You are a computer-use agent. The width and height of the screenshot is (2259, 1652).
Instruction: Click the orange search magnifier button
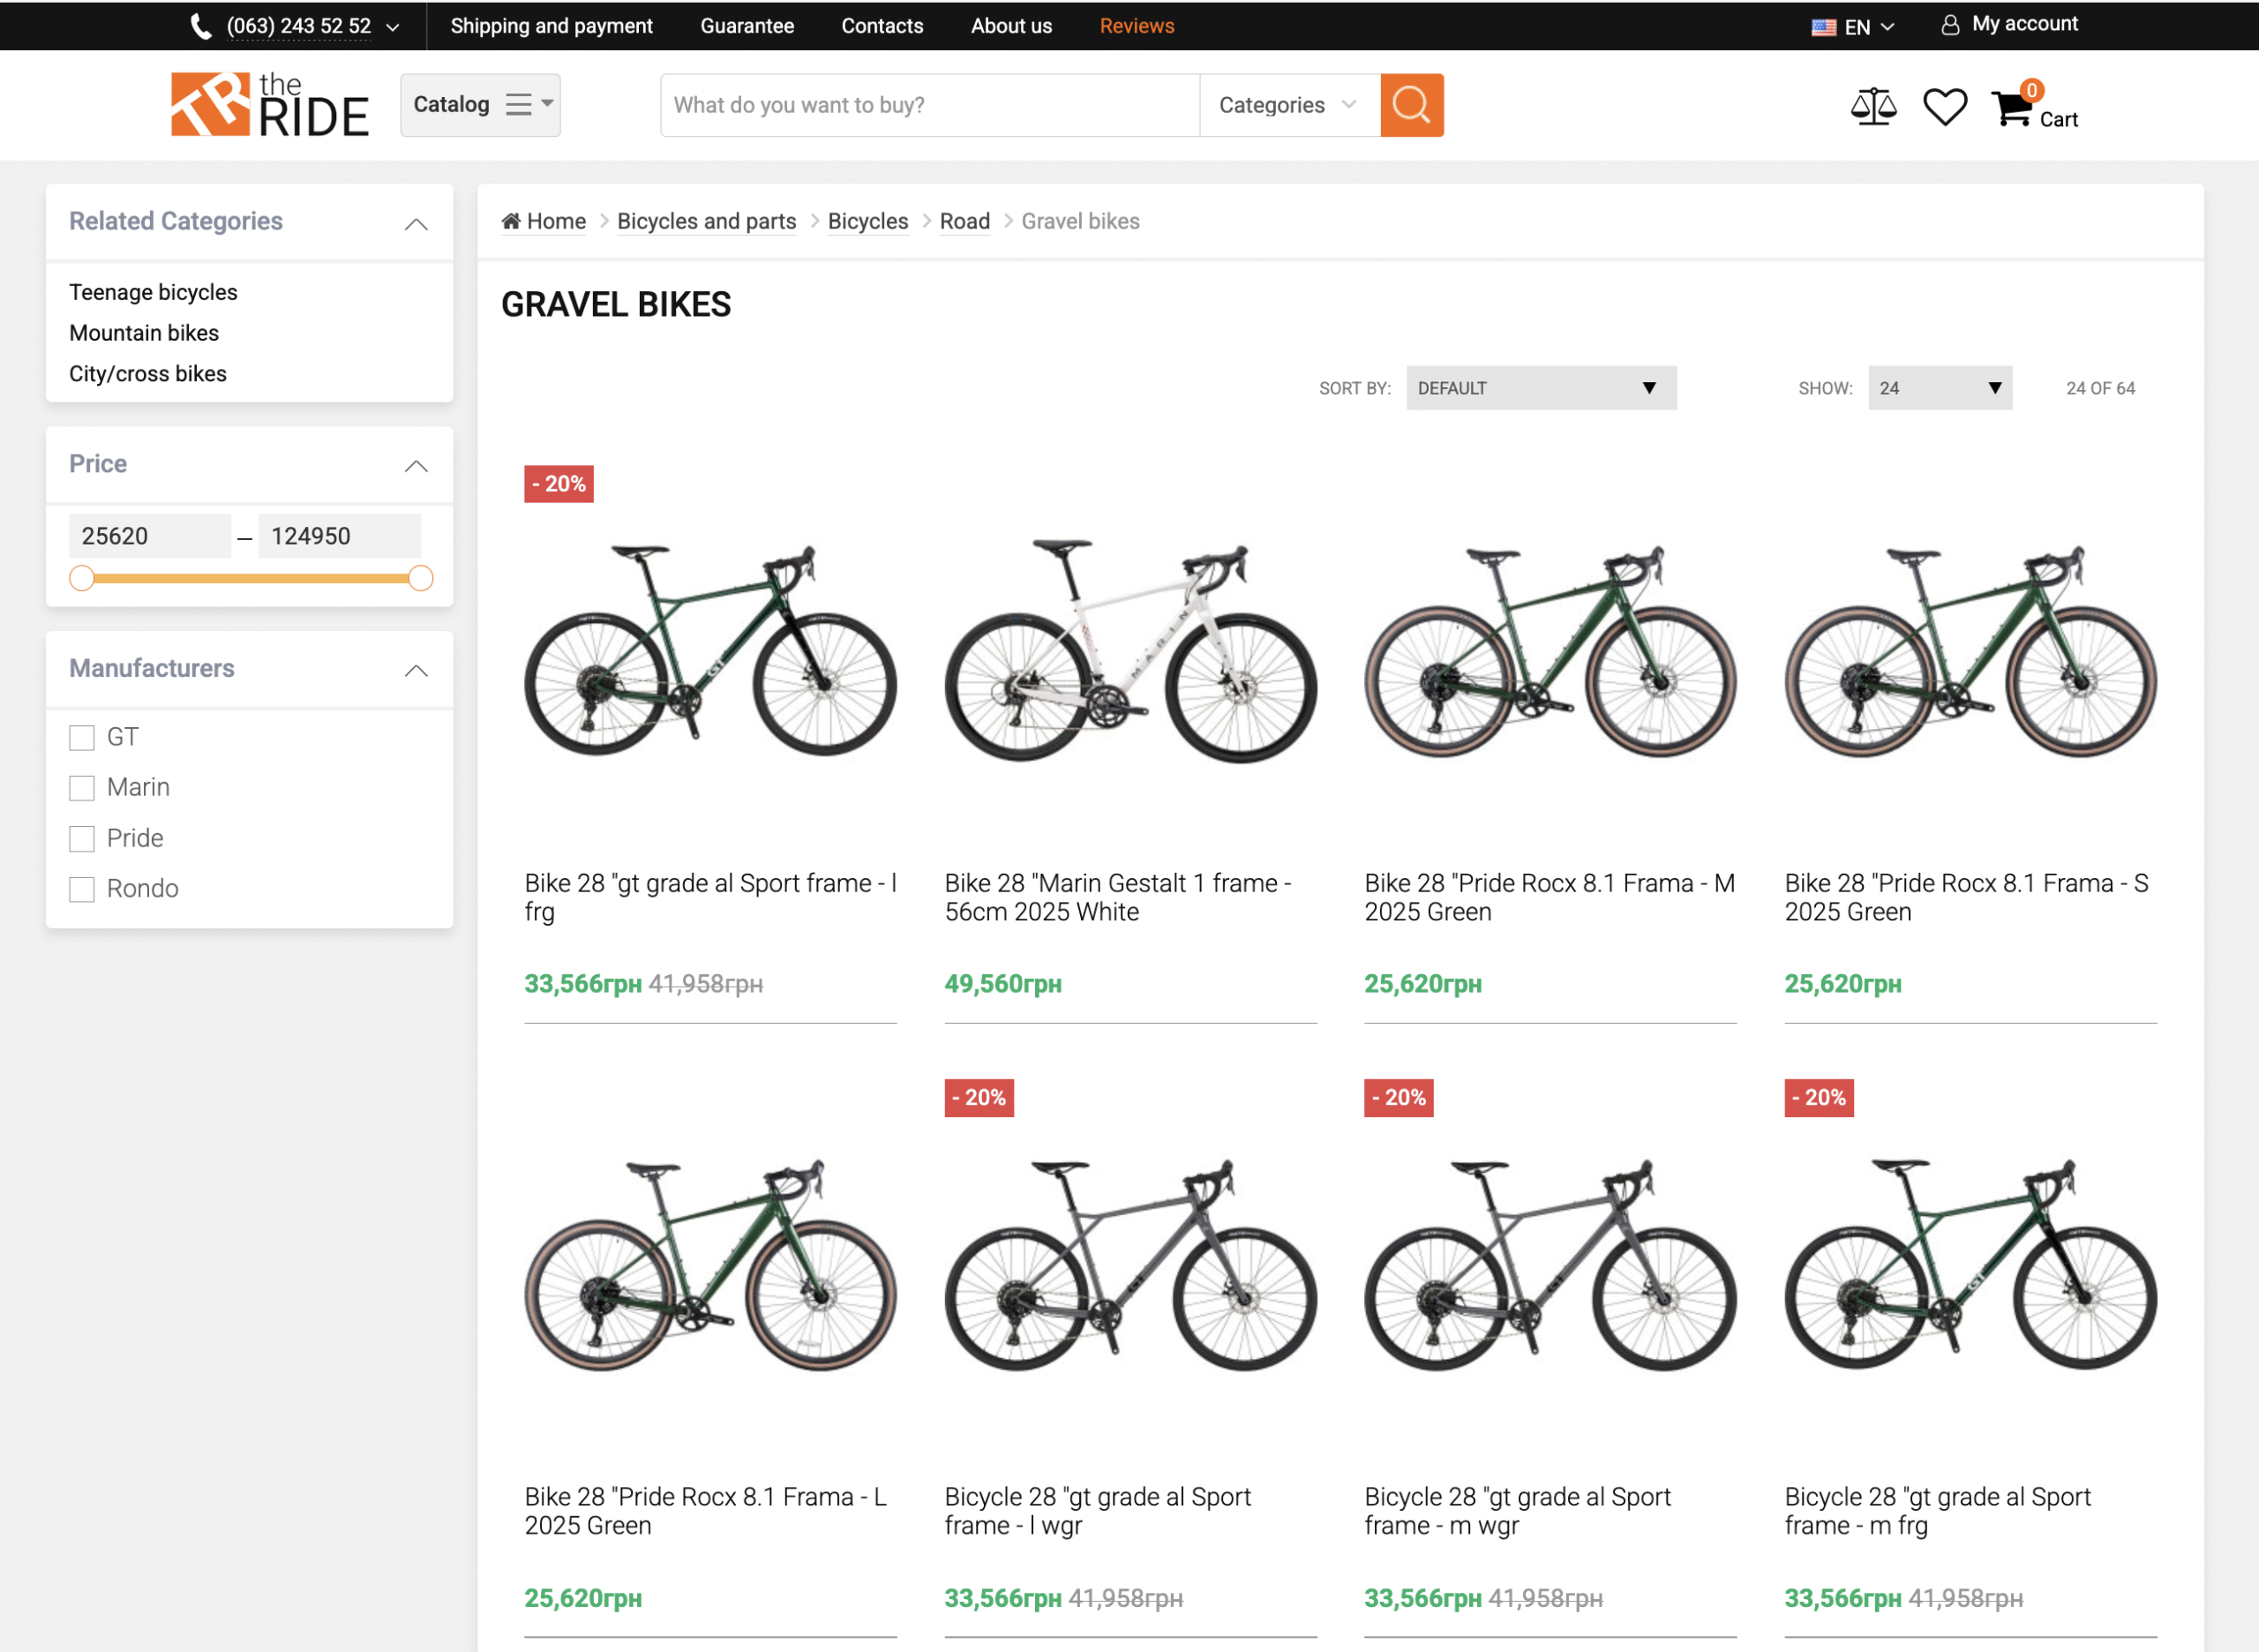1411,105
